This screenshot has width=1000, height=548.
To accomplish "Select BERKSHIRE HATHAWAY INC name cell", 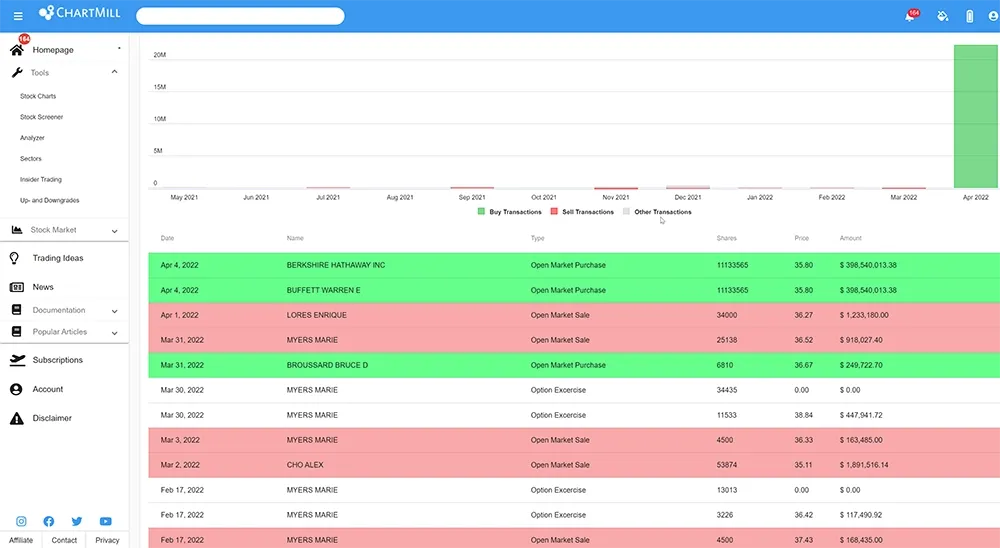I will click(x=336, y=265).
